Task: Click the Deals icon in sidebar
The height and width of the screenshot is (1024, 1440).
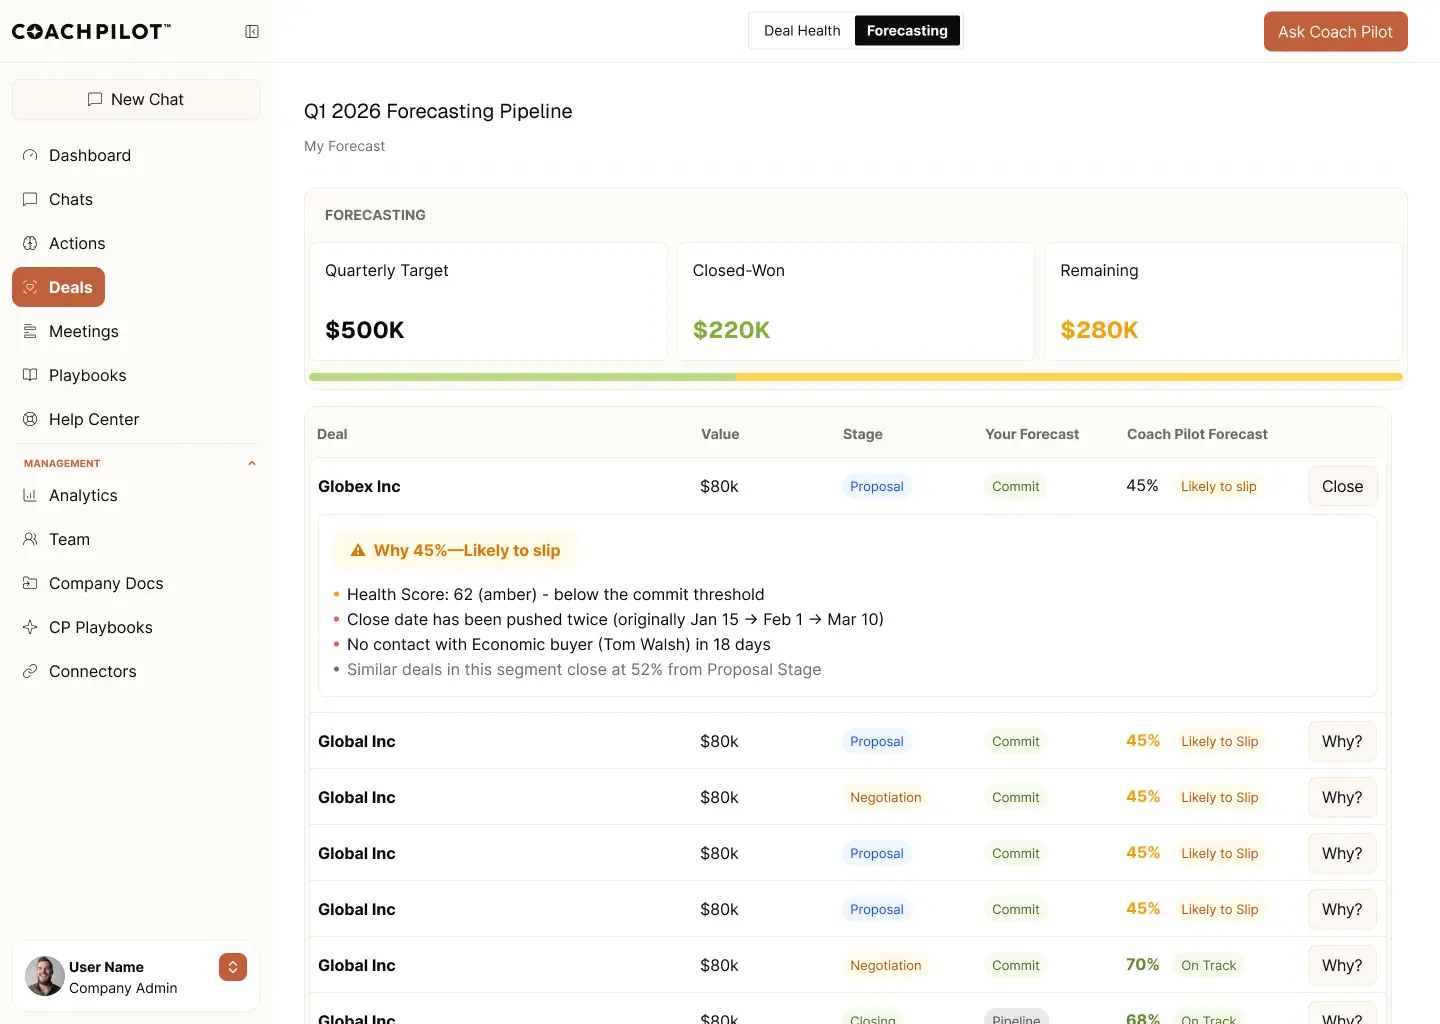Action: click(x=30, y=287)
